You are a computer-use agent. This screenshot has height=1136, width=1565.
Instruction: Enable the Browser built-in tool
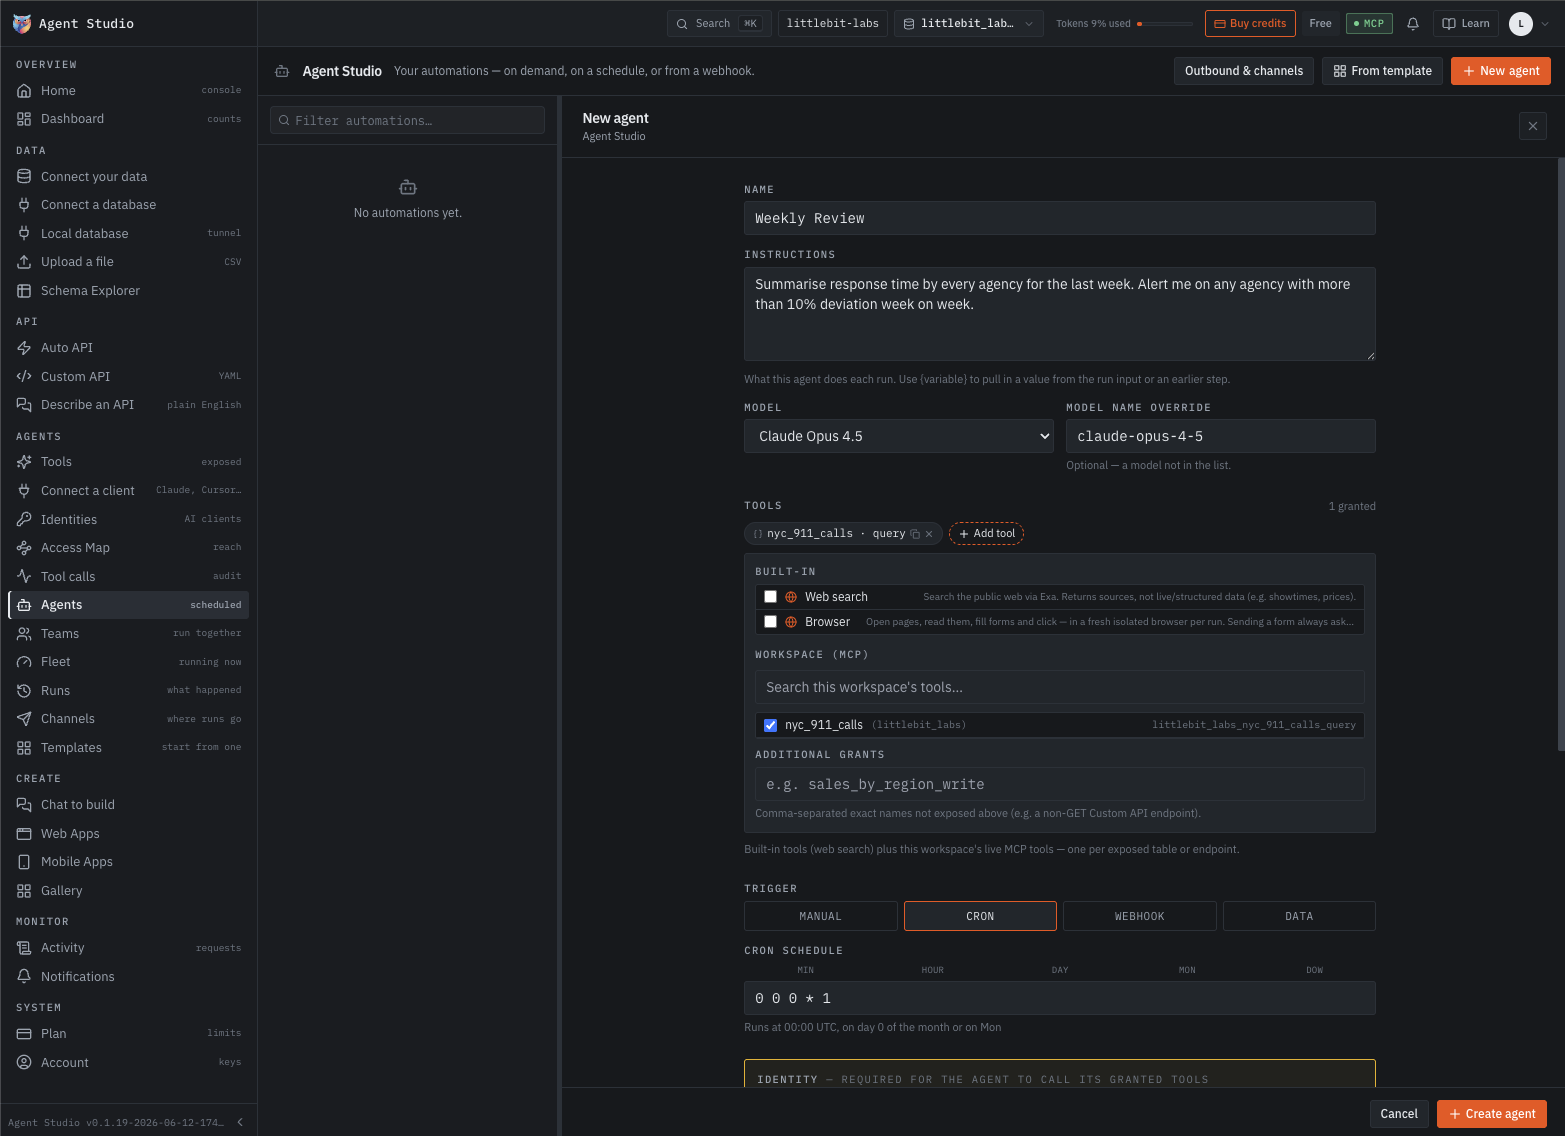coord(770,622)
